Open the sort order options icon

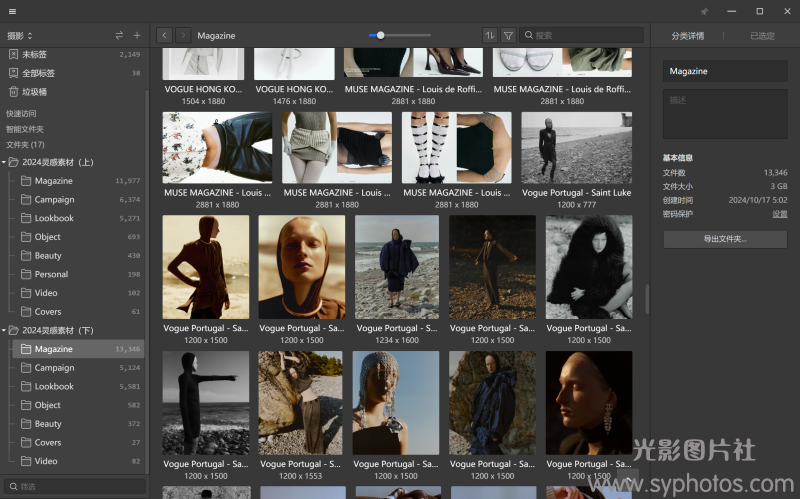(489, 35)
